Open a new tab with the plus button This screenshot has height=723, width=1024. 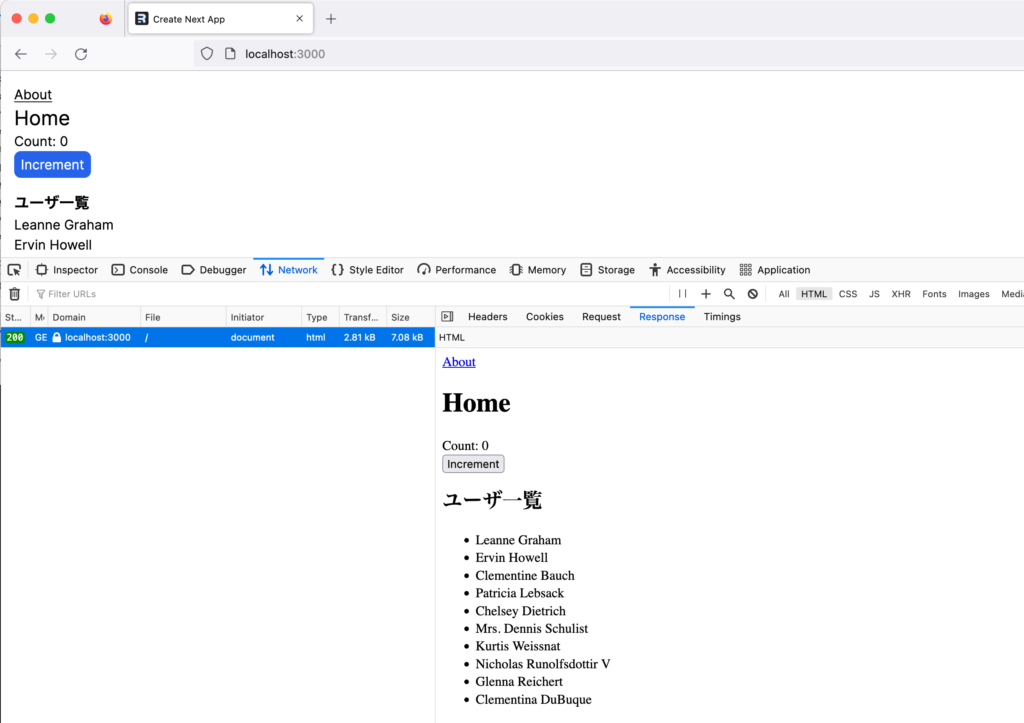tap(331, 19)
